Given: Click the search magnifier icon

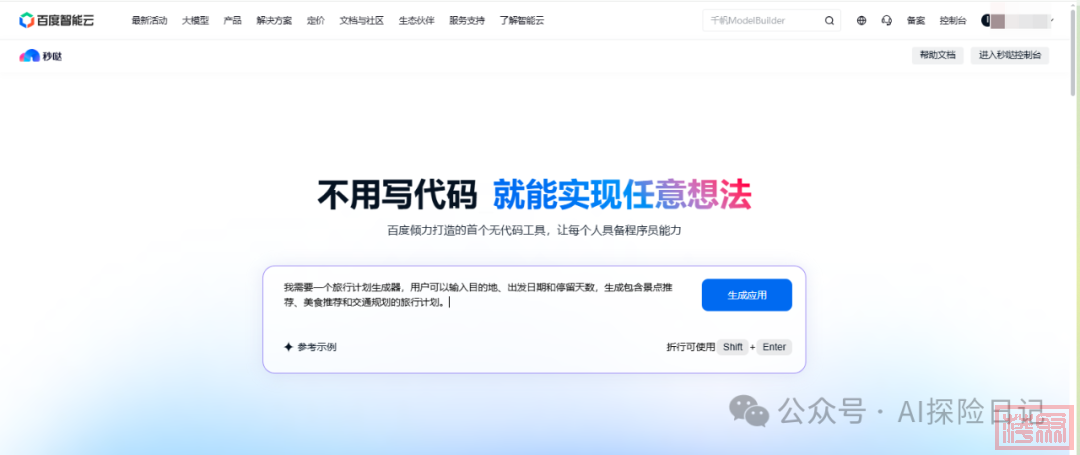Looking at the screenshot, I should coord(829,21).
